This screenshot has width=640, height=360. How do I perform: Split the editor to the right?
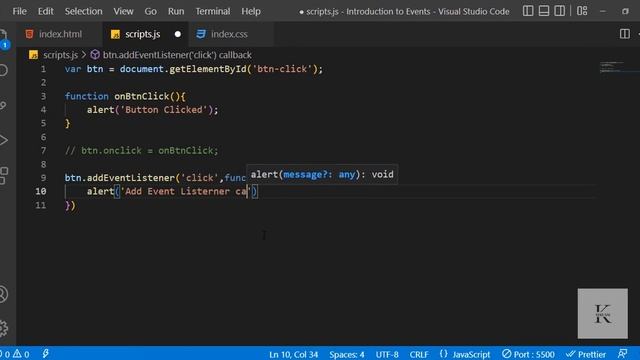coord(624,34)
